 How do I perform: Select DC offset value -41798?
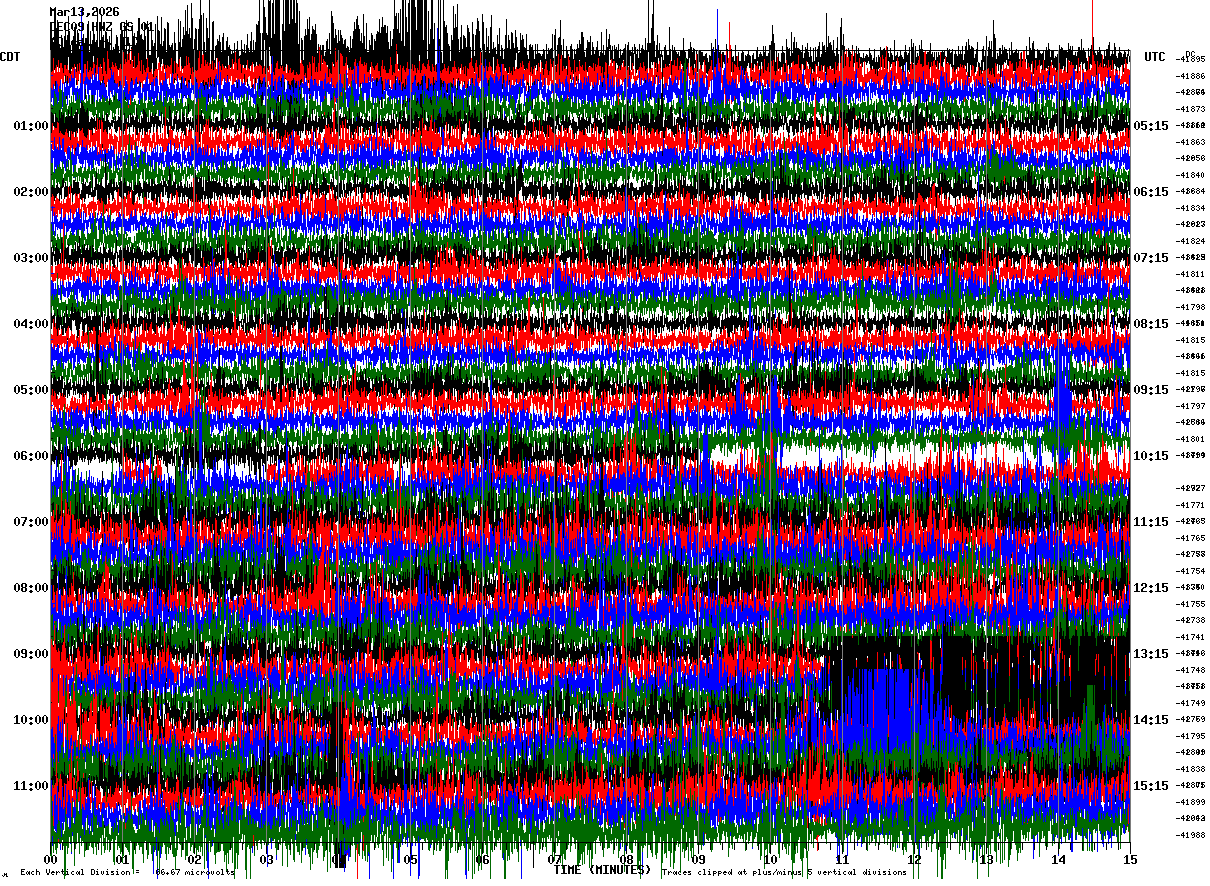1190,307
